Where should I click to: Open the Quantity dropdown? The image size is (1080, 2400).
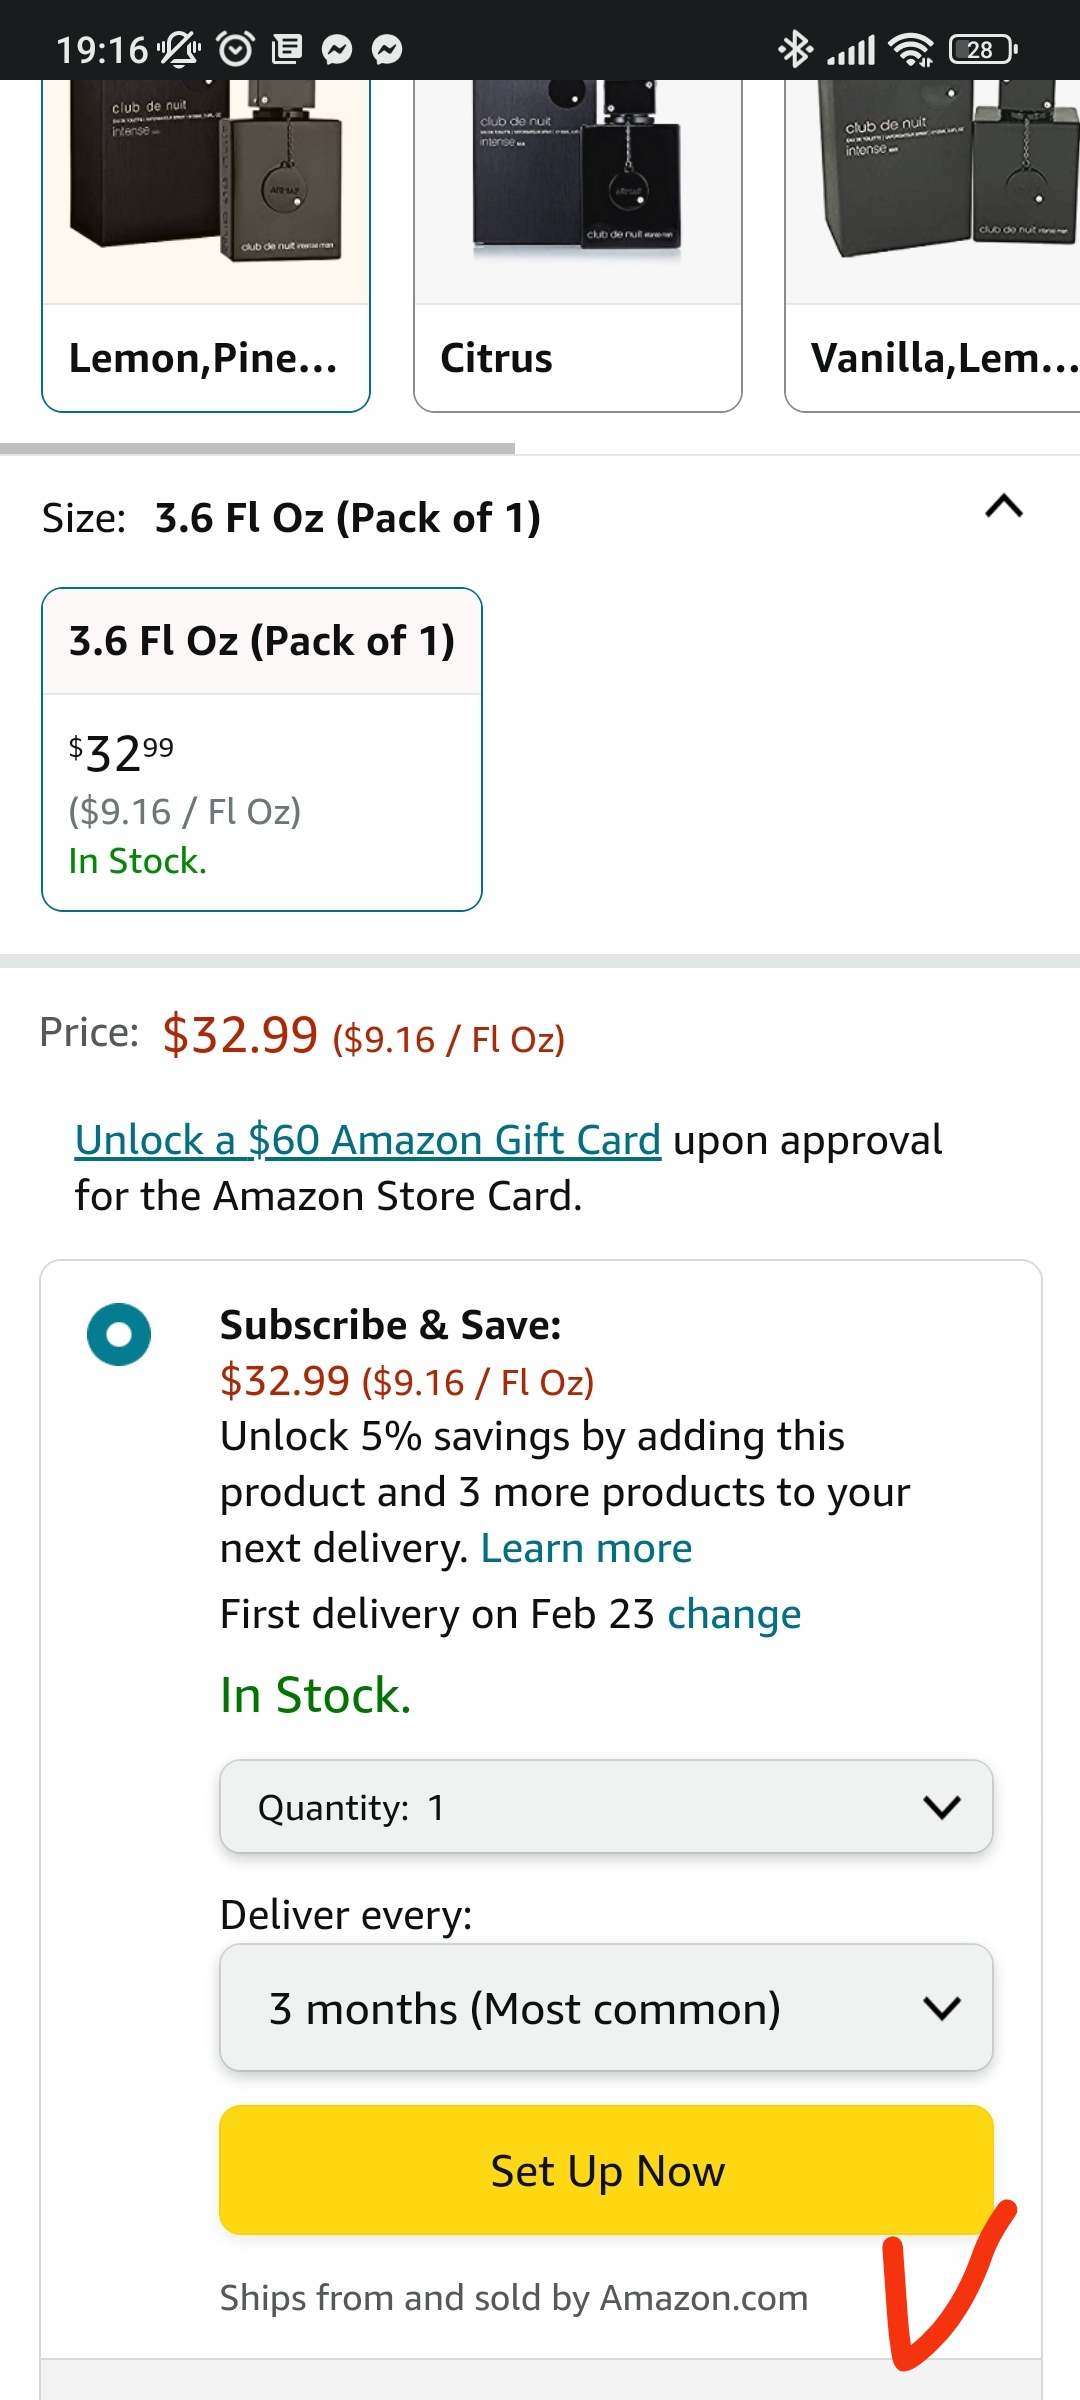(606, 1807)
